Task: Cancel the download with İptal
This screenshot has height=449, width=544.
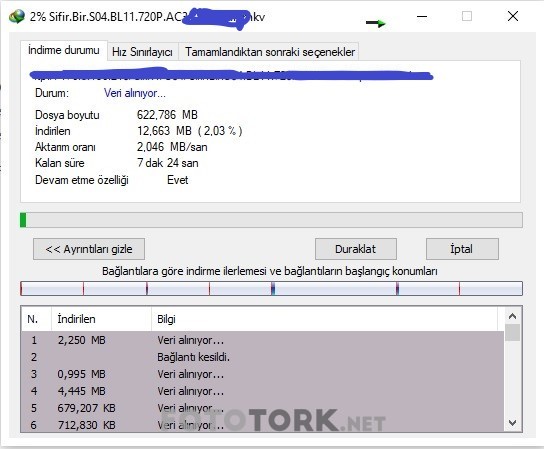Action: (x=462, y=249)
